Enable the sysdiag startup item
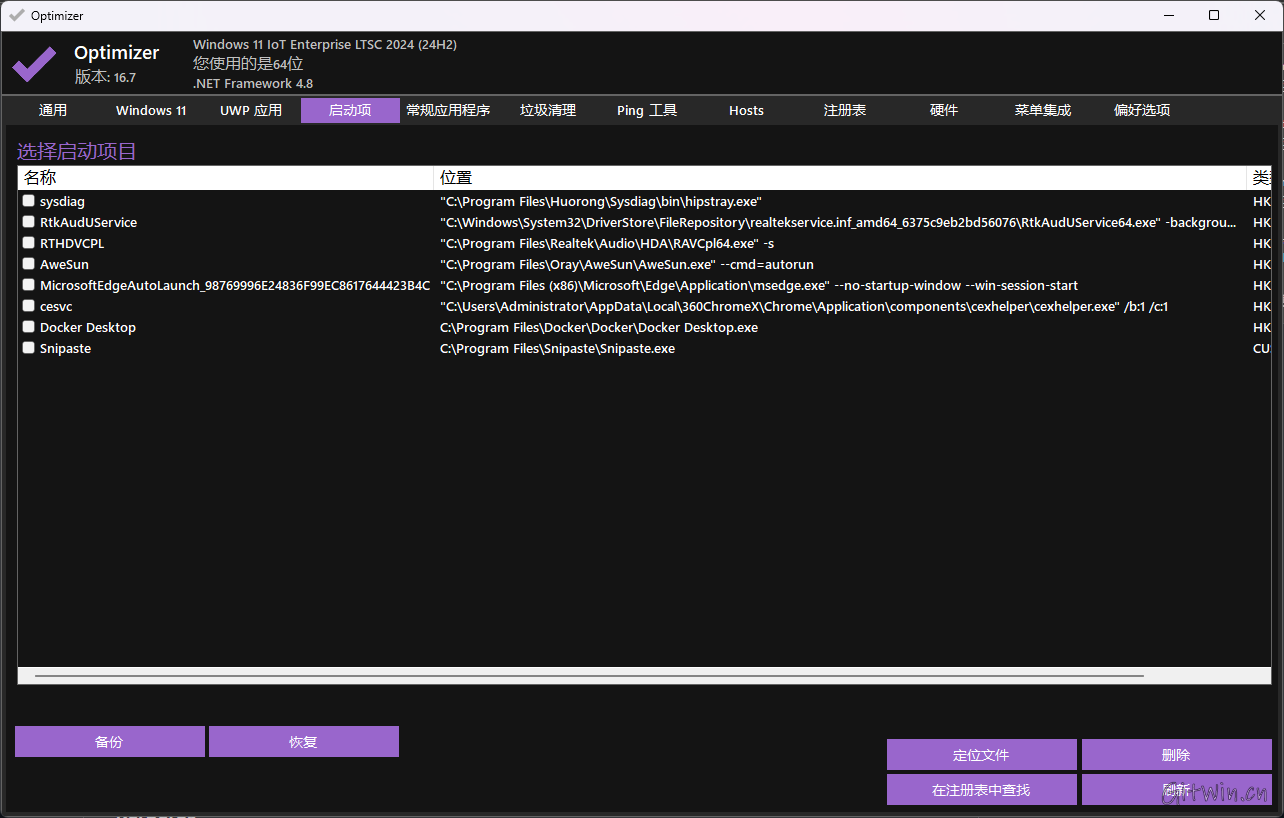The height and width of the screenshot is (818, 1284). [28, 200]
